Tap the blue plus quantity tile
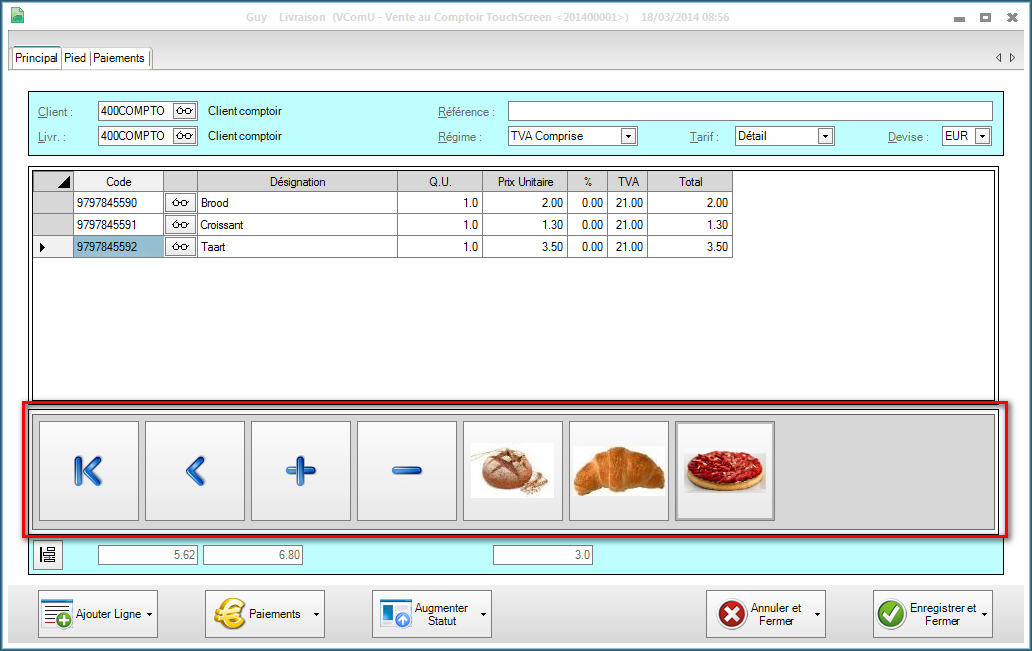This screenshot has height=651, width=1032. (301, 471)
